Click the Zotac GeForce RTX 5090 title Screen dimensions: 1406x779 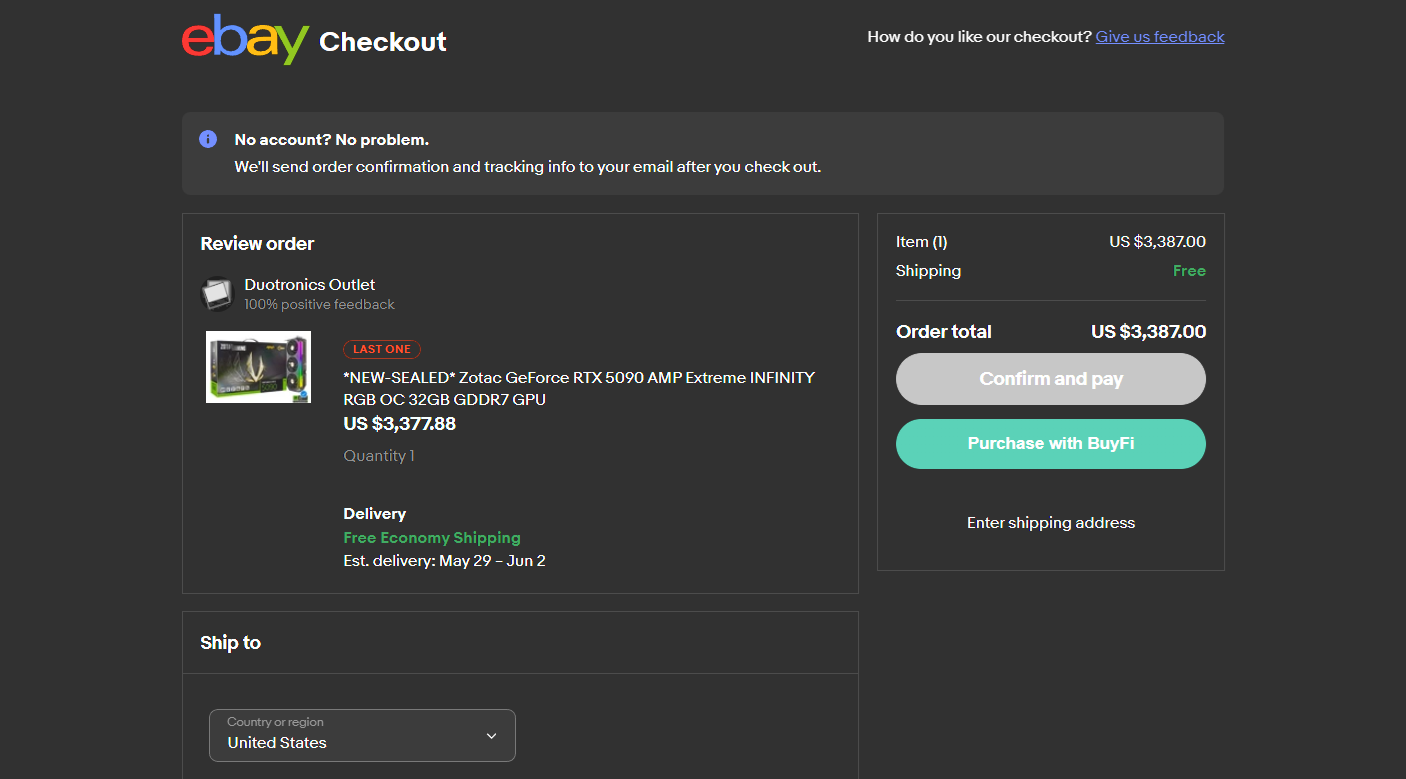[x=579, y=389]
